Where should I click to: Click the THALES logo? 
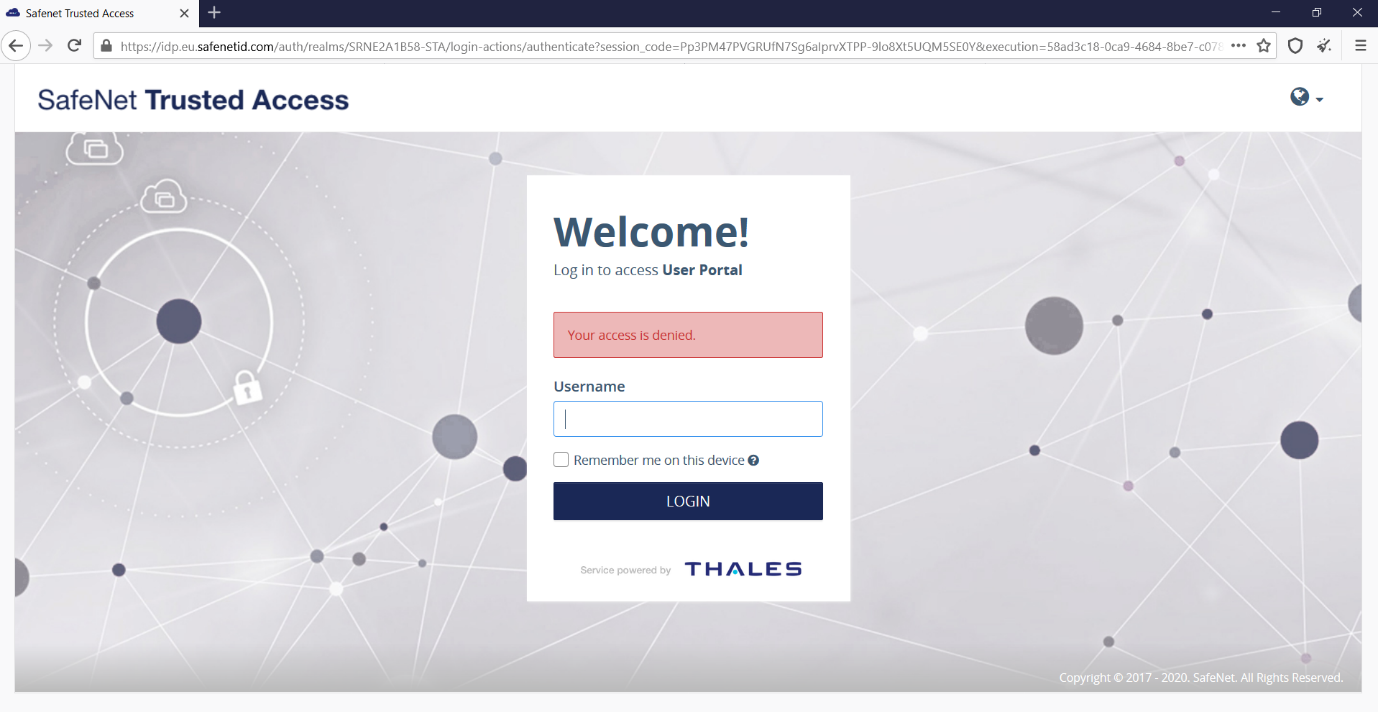tap(743, 569)
